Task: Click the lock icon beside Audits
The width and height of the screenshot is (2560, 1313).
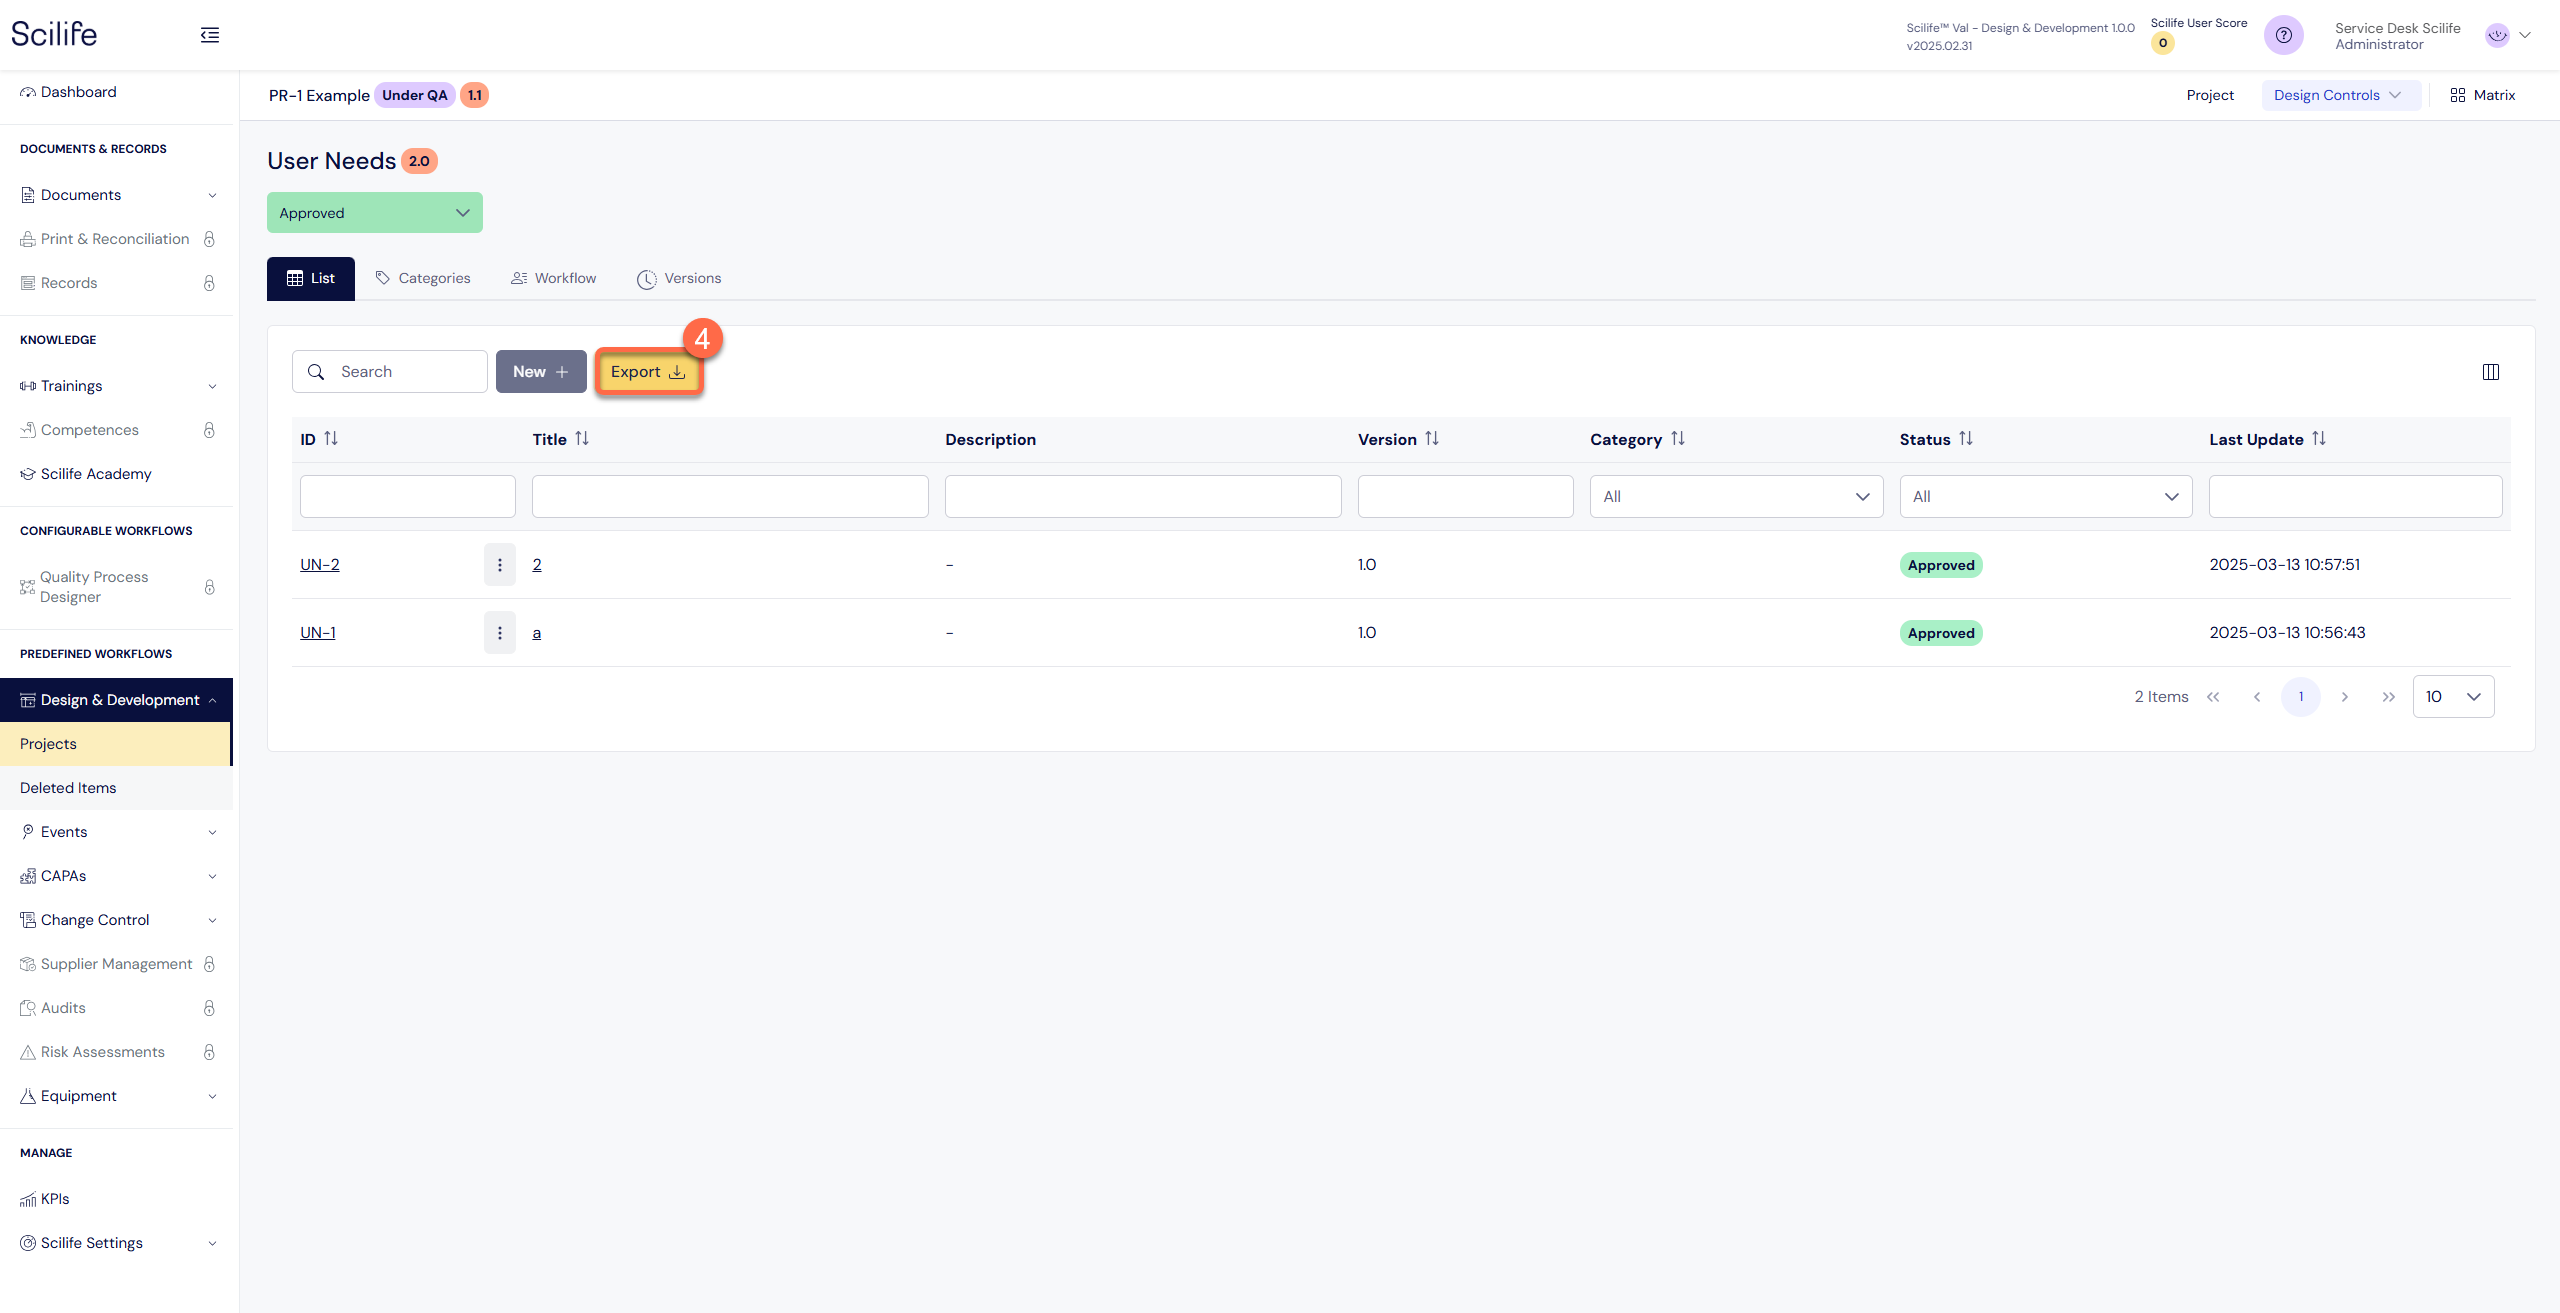Action: coord(209,1008)
